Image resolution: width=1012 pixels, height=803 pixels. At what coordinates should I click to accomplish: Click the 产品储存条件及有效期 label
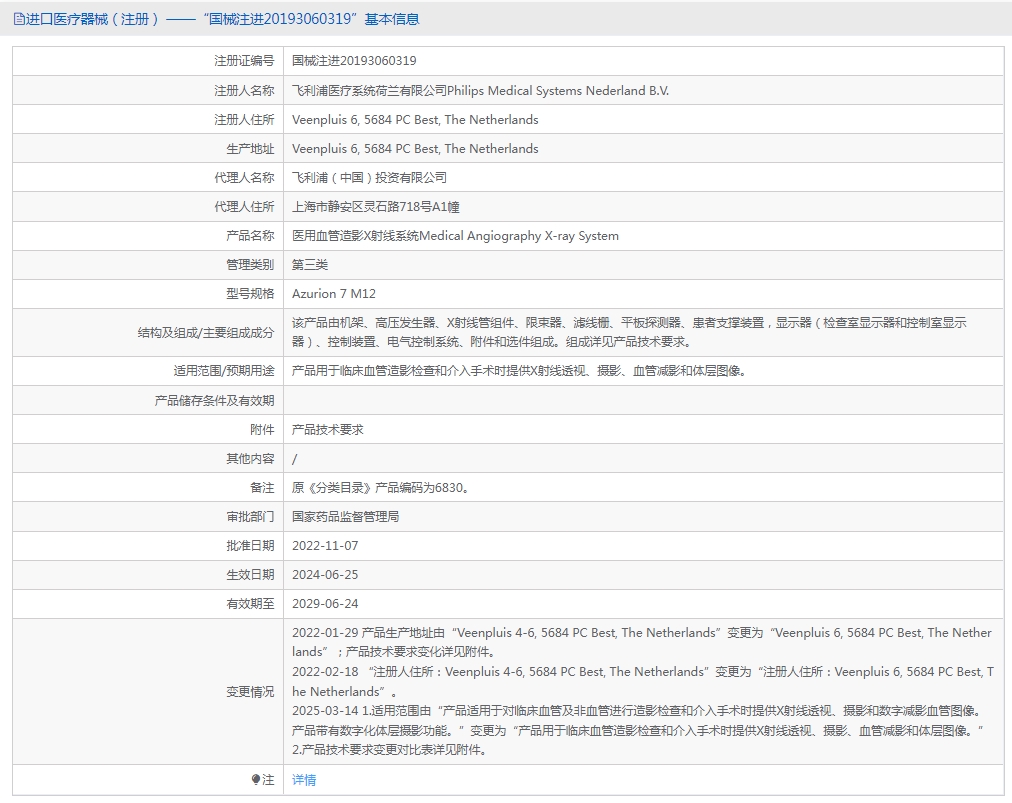click(214, 400)
